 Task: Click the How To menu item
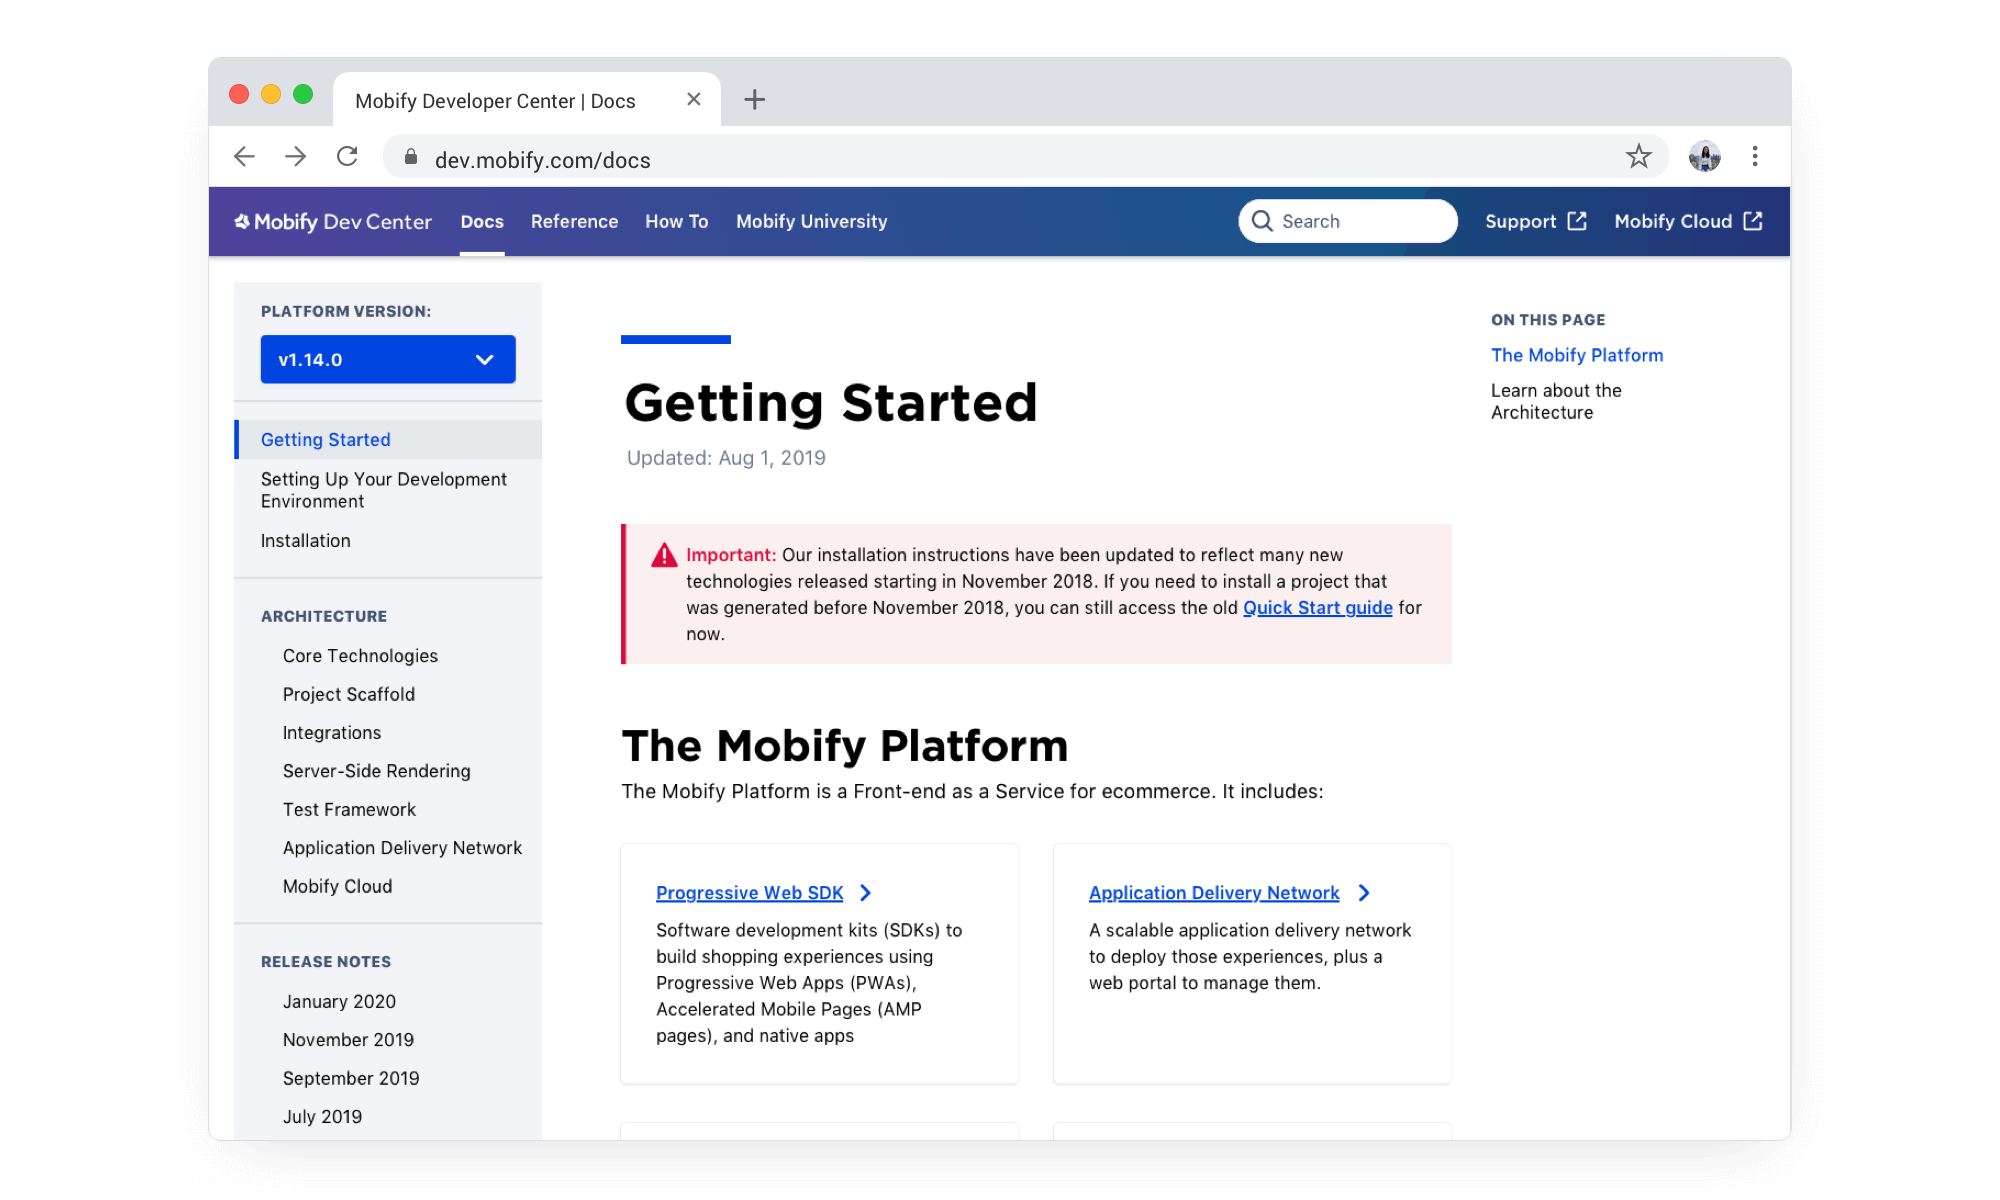(676, 221)
